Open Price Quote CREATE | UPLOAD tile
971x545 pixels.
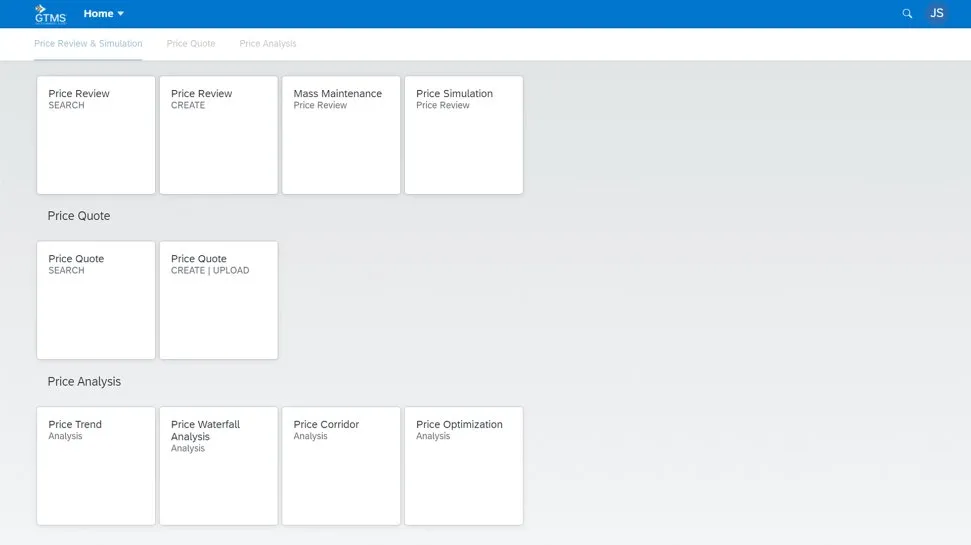(218, 300)
